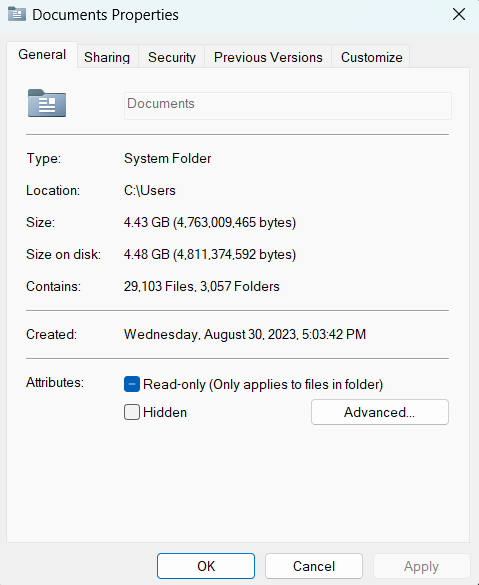The width and height of the screenshot is (479, 585).
Task: Open the Advanced attributes dialog
Action: [x=380, y=412]
